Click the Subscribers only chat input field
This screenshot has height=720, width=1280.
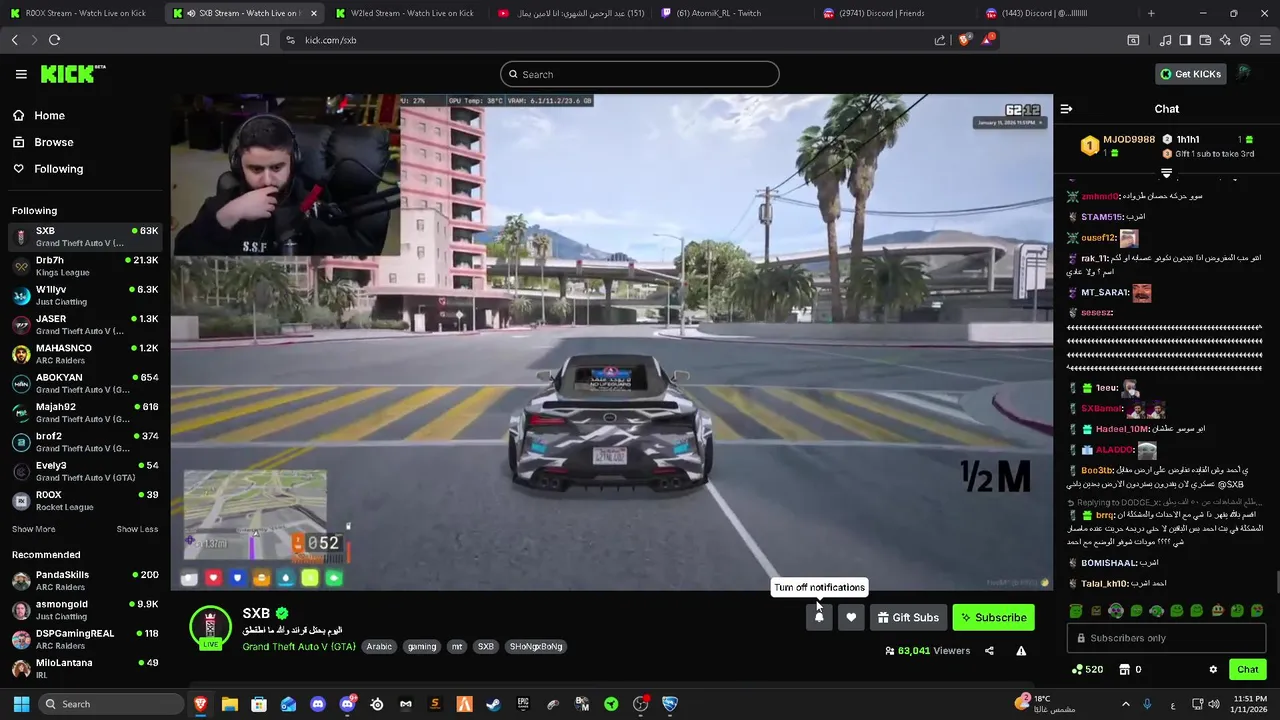[x=1166, y=638]
